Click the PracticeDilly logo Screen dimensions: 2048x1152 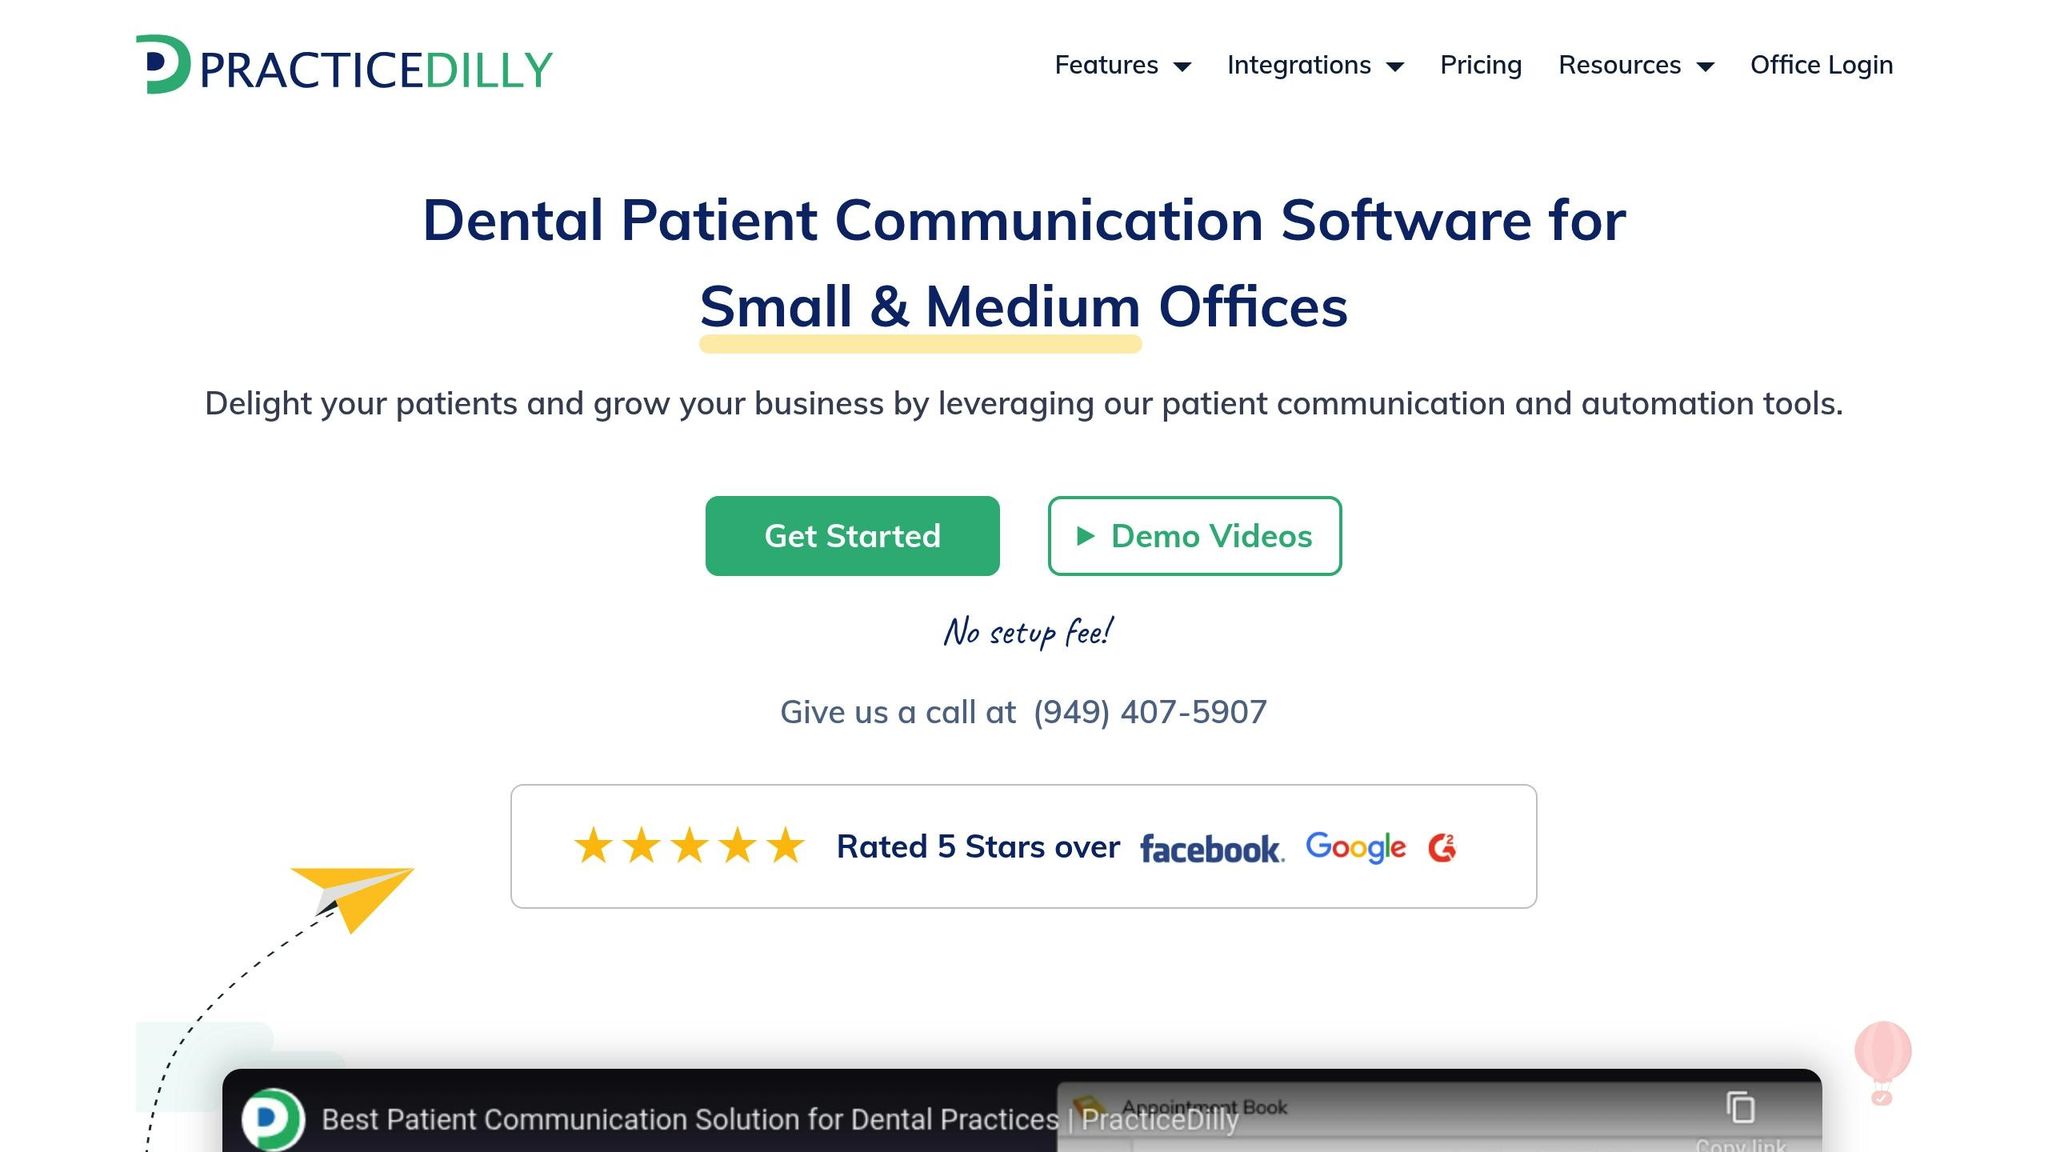(x=344, y=65)
